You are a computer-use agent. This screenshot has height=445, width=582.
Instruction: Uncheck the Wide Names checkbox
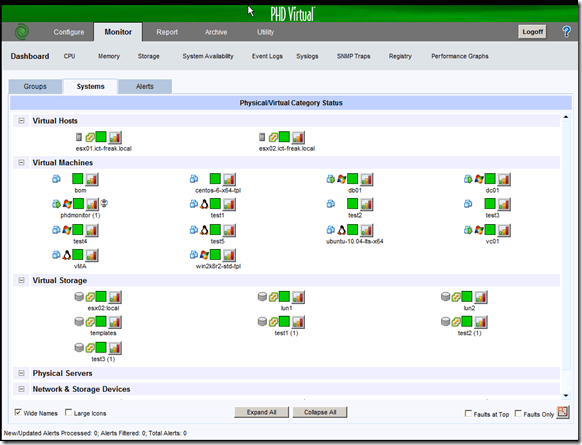tap(18, 412)
